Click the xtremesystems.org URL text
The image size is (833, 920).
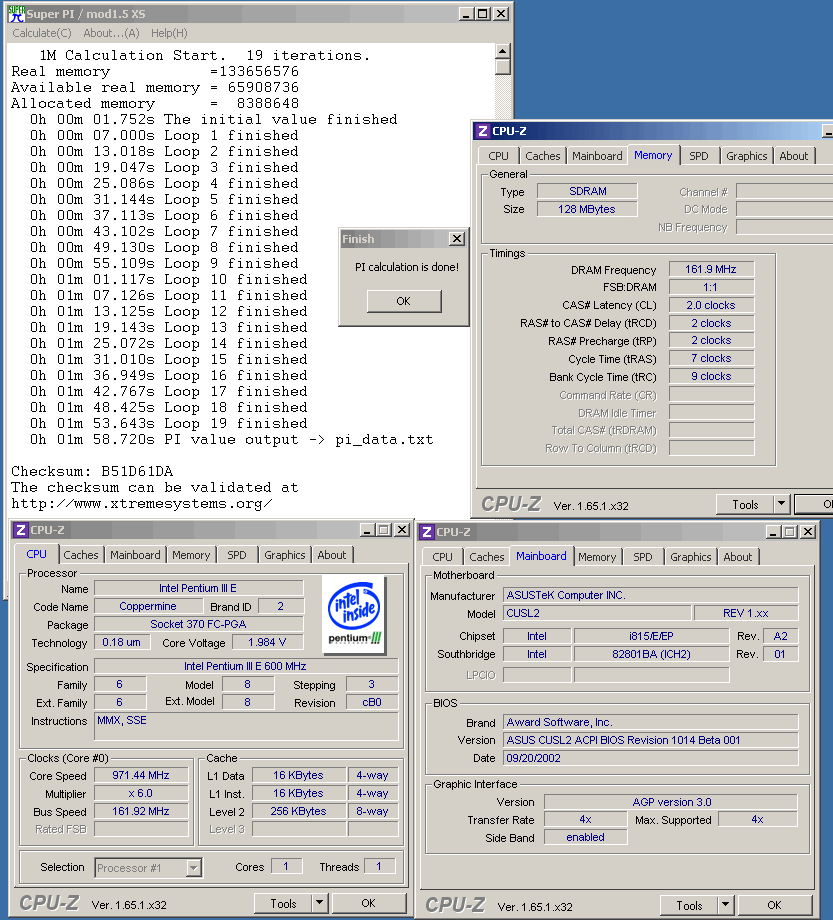(x=141, y=504)
